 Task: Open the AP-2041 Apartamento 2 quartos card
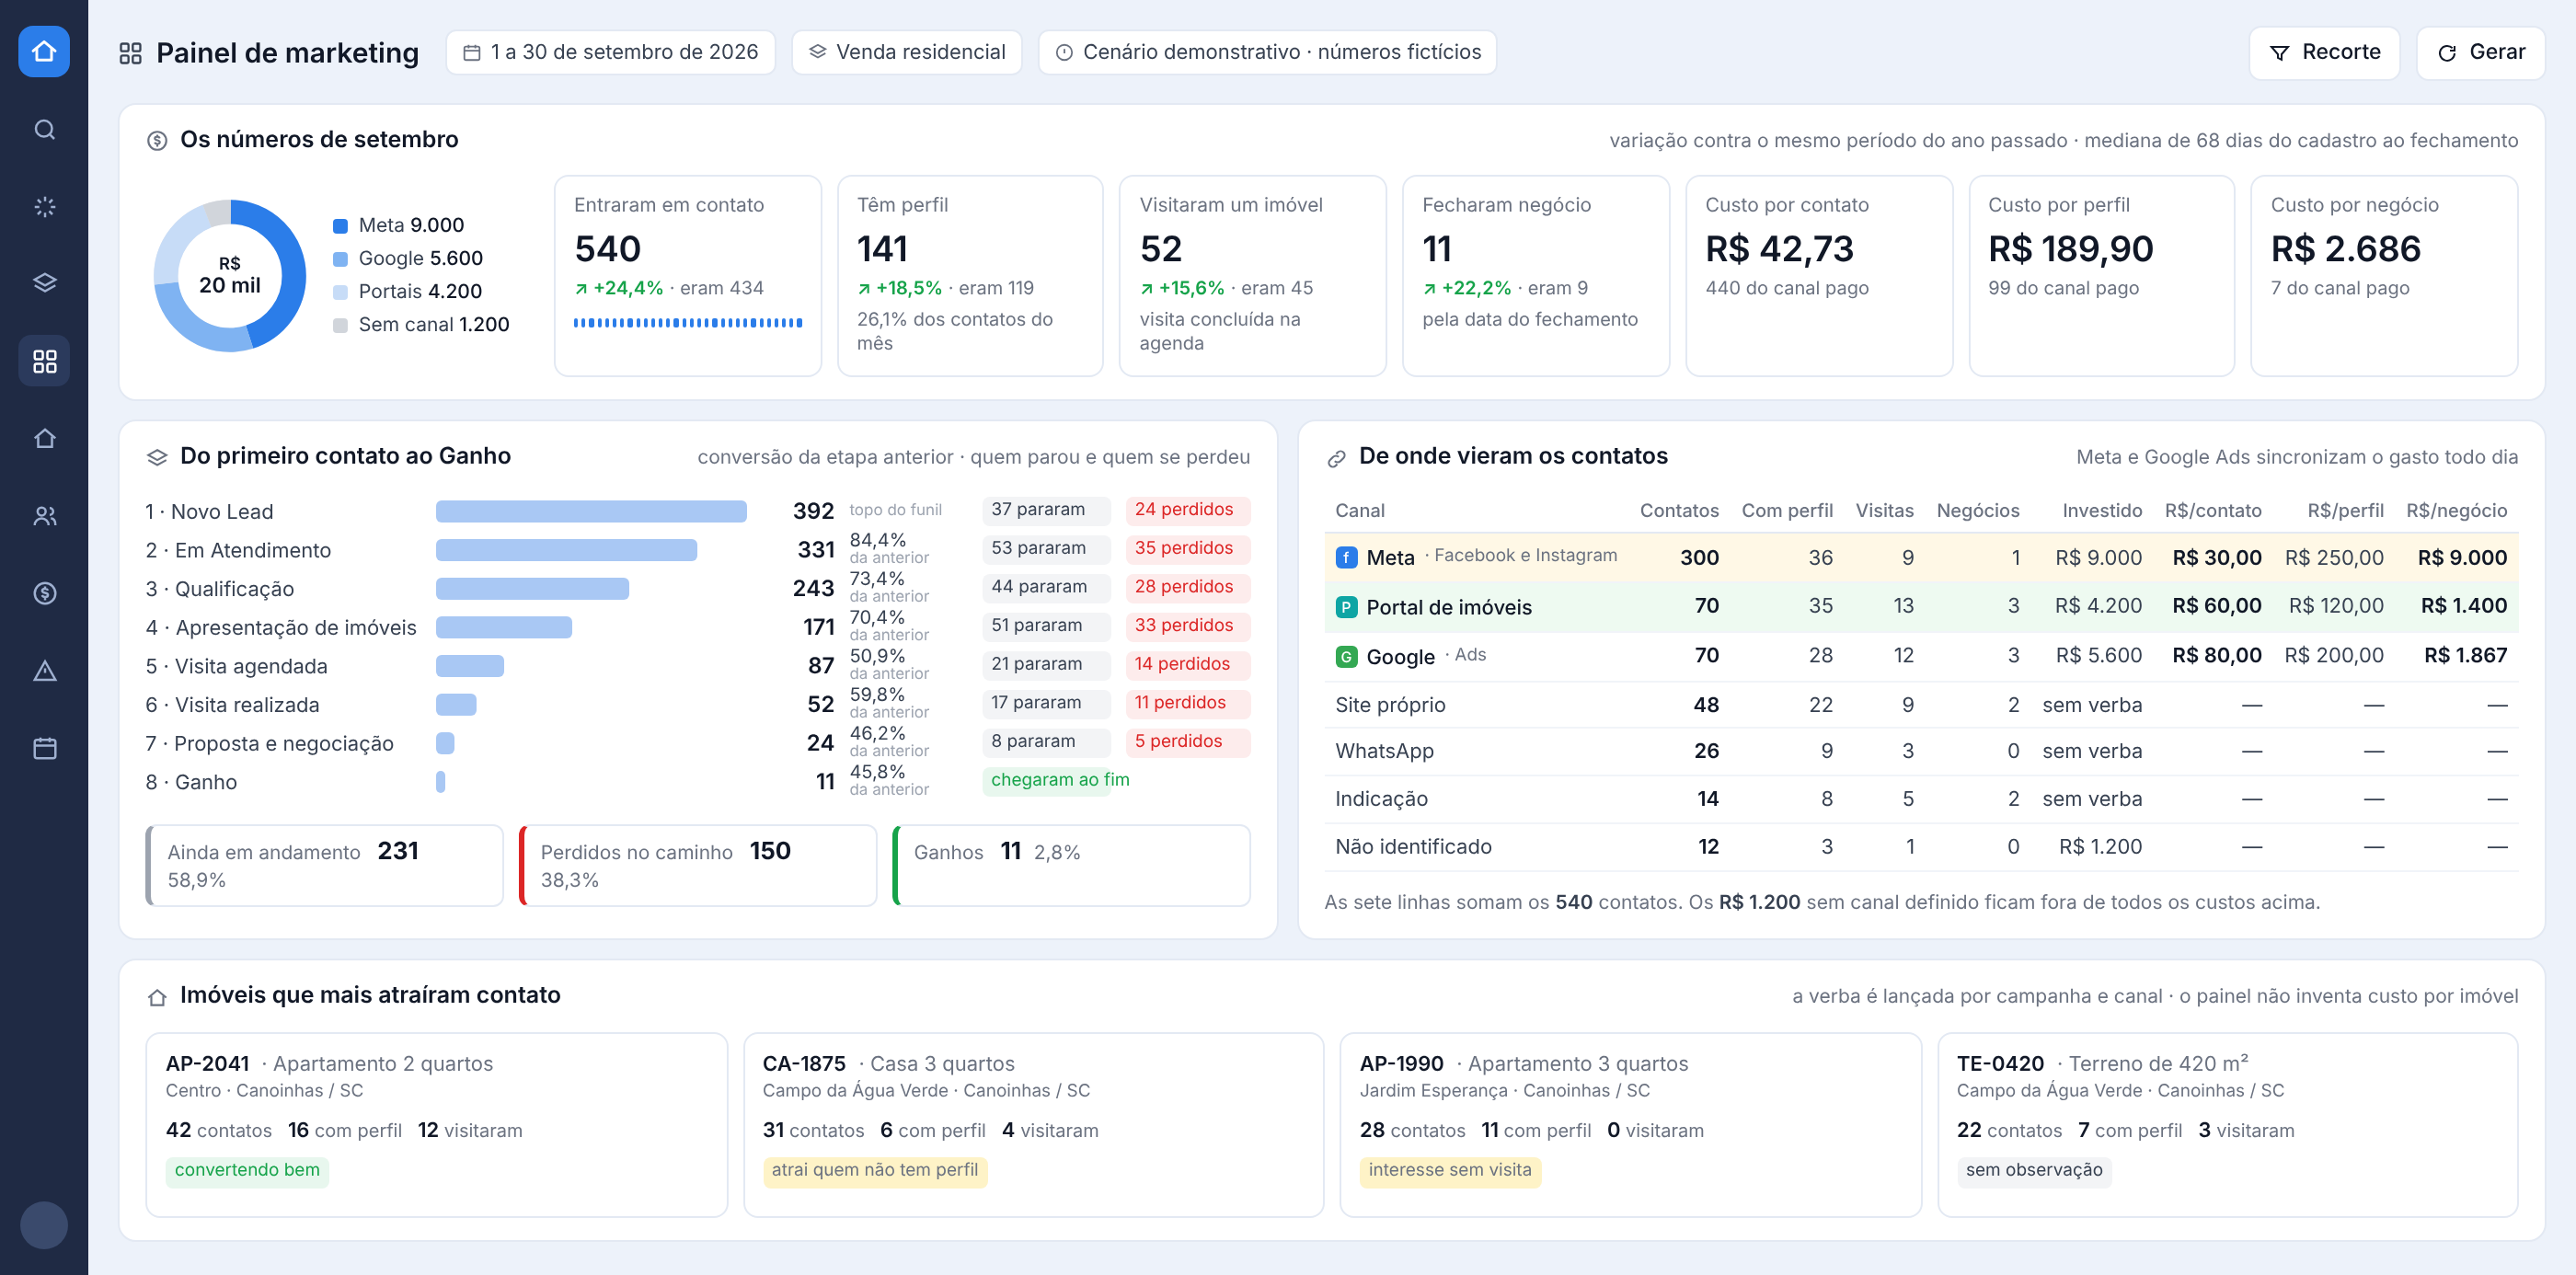tap(436, 1124)
